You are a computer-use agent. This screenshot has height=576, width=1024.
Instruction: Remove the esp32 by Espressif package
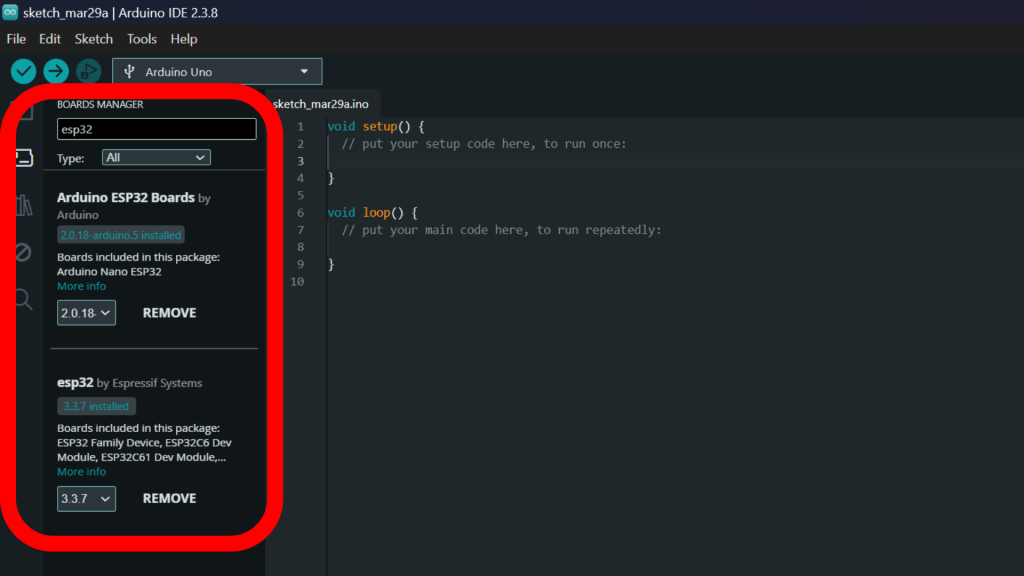click(x=169, y=498)
